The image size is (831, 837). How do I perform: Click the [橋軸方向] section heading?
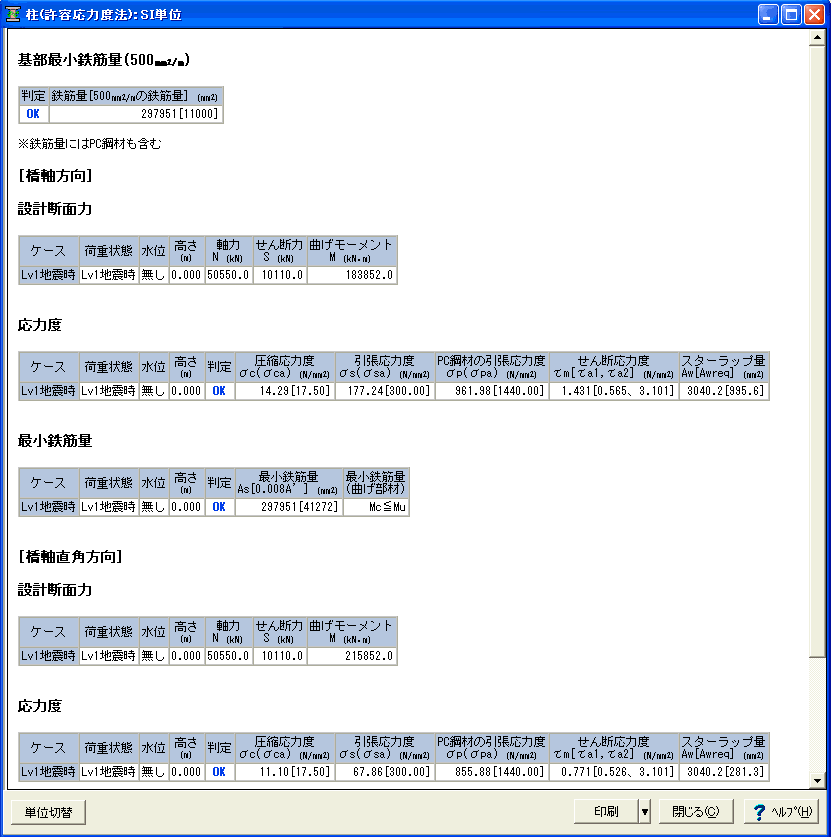click(x=56, y=176)
